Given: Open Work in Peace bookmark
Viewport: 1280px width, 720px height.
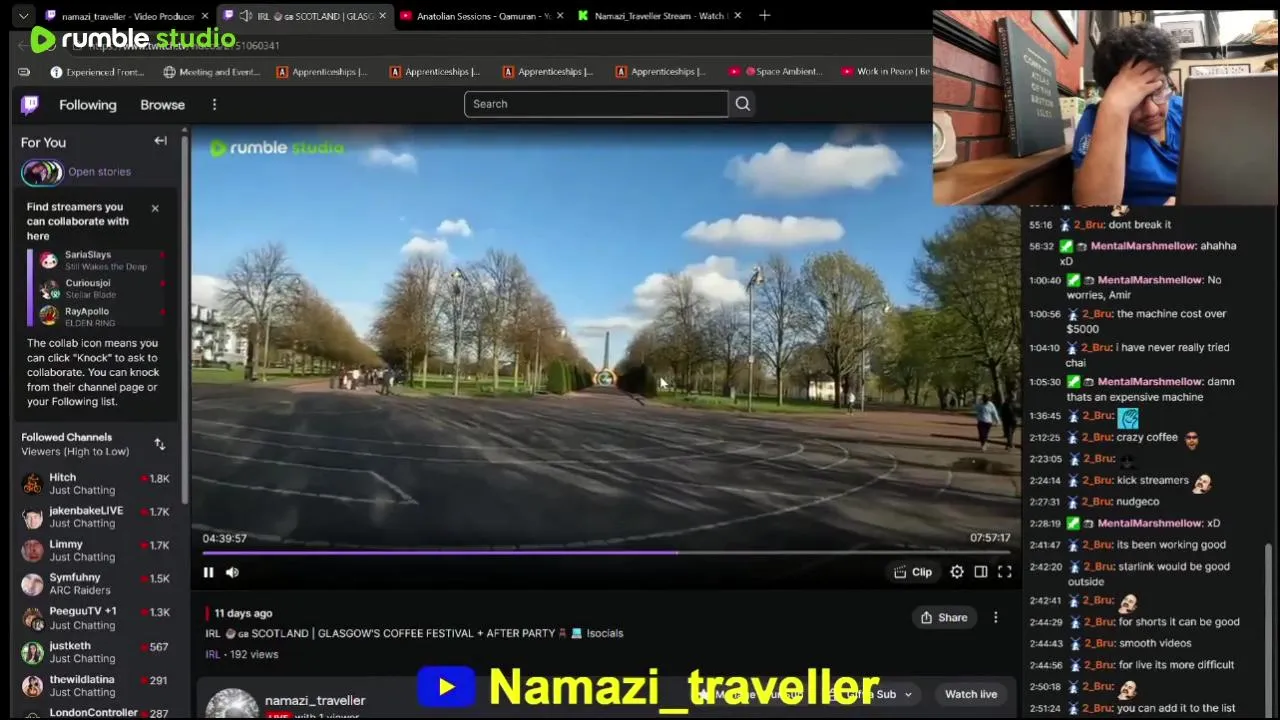Looking at the screenshot, I should [886, 72].
